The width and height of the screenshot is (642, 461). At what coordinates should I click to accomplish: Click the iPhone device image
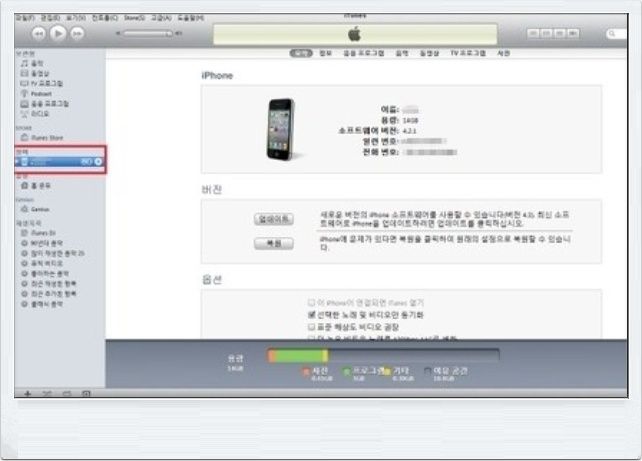point(281,129)
